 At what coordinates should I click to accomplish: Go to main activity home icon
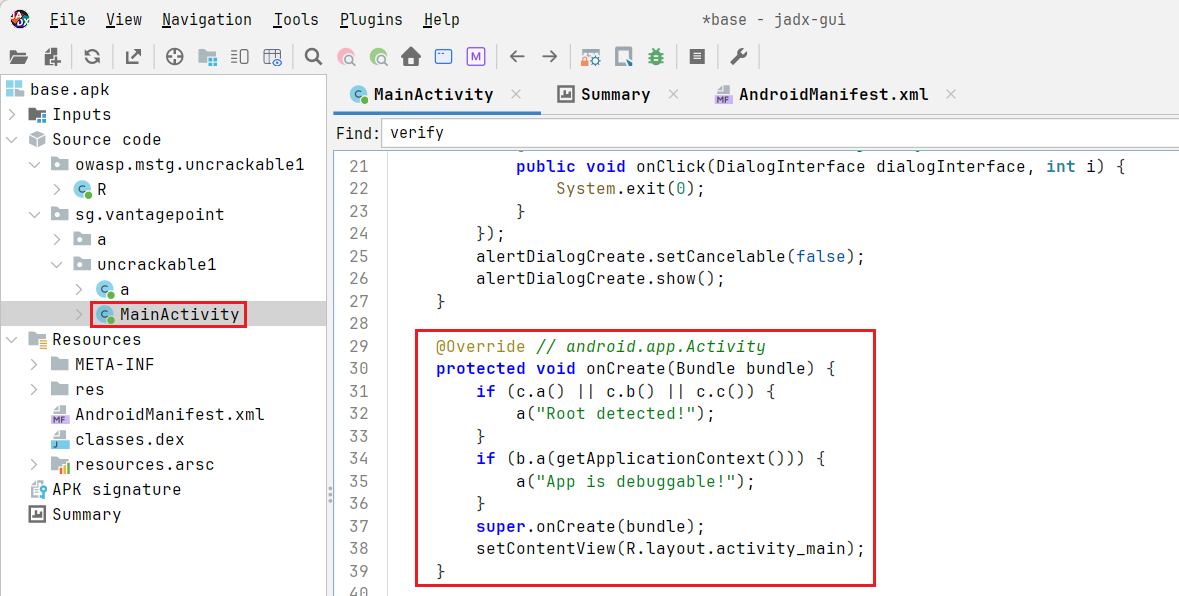point(411,57)
